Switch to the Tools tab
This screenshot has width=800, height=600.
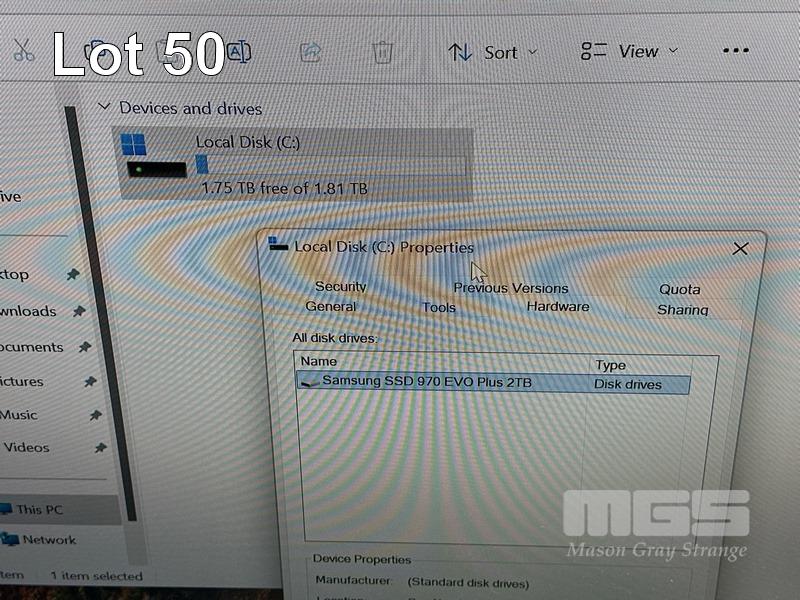pos(438,308)
